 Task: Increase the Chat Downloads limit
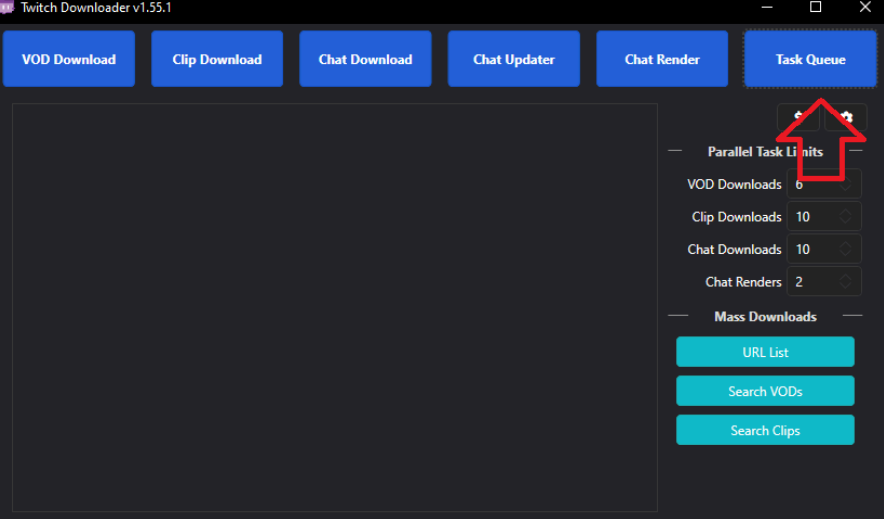pos(845,245)
